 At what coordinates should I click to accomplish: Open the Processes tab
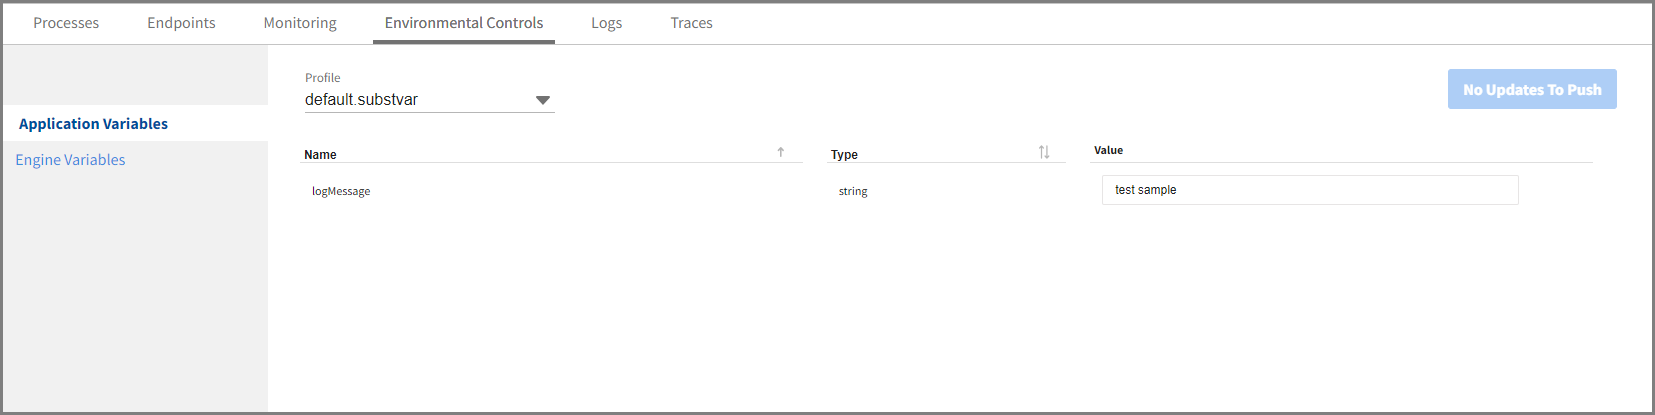(66, 23)
